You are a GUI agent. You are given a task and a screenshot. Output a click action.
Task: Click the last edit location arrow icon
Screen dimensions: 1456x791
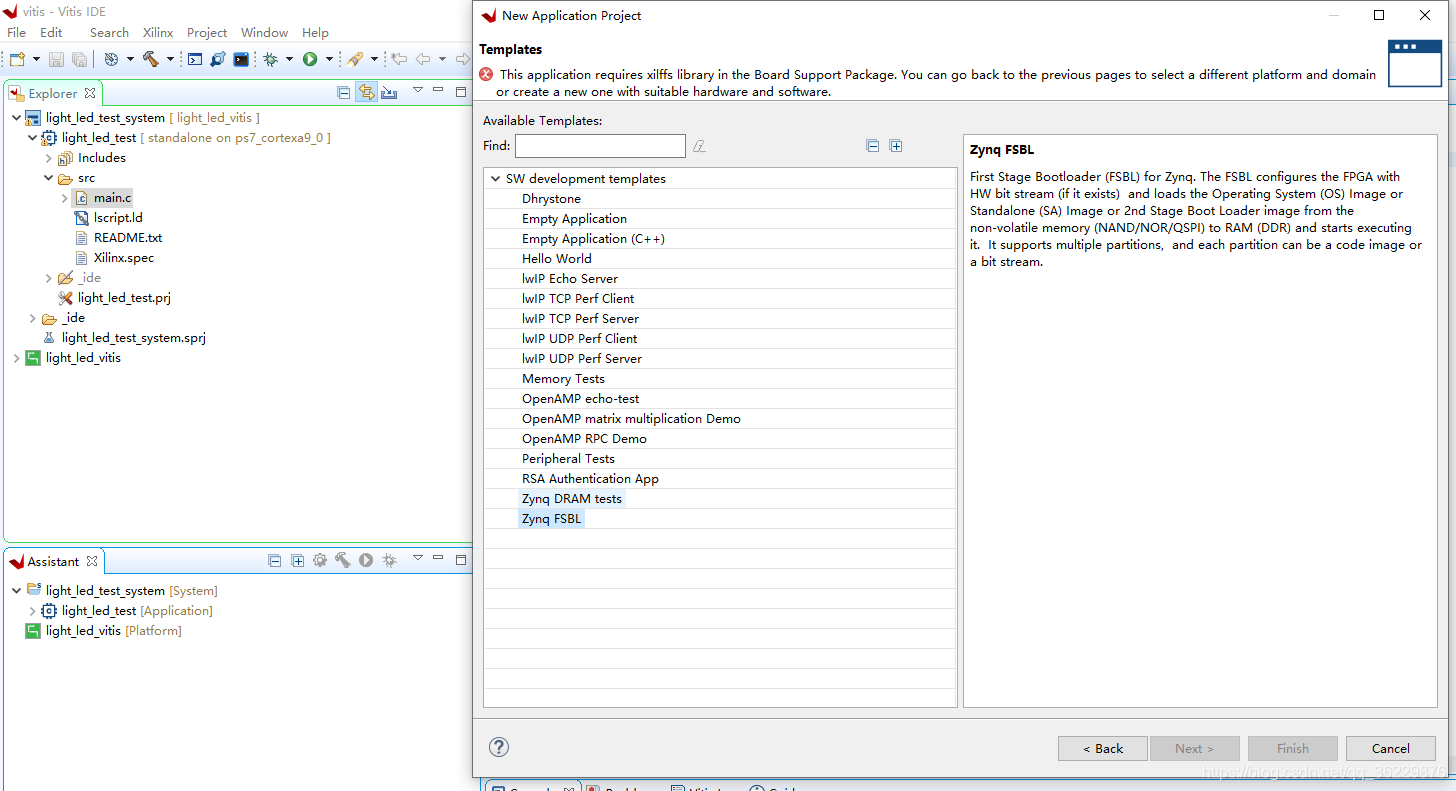399,60
